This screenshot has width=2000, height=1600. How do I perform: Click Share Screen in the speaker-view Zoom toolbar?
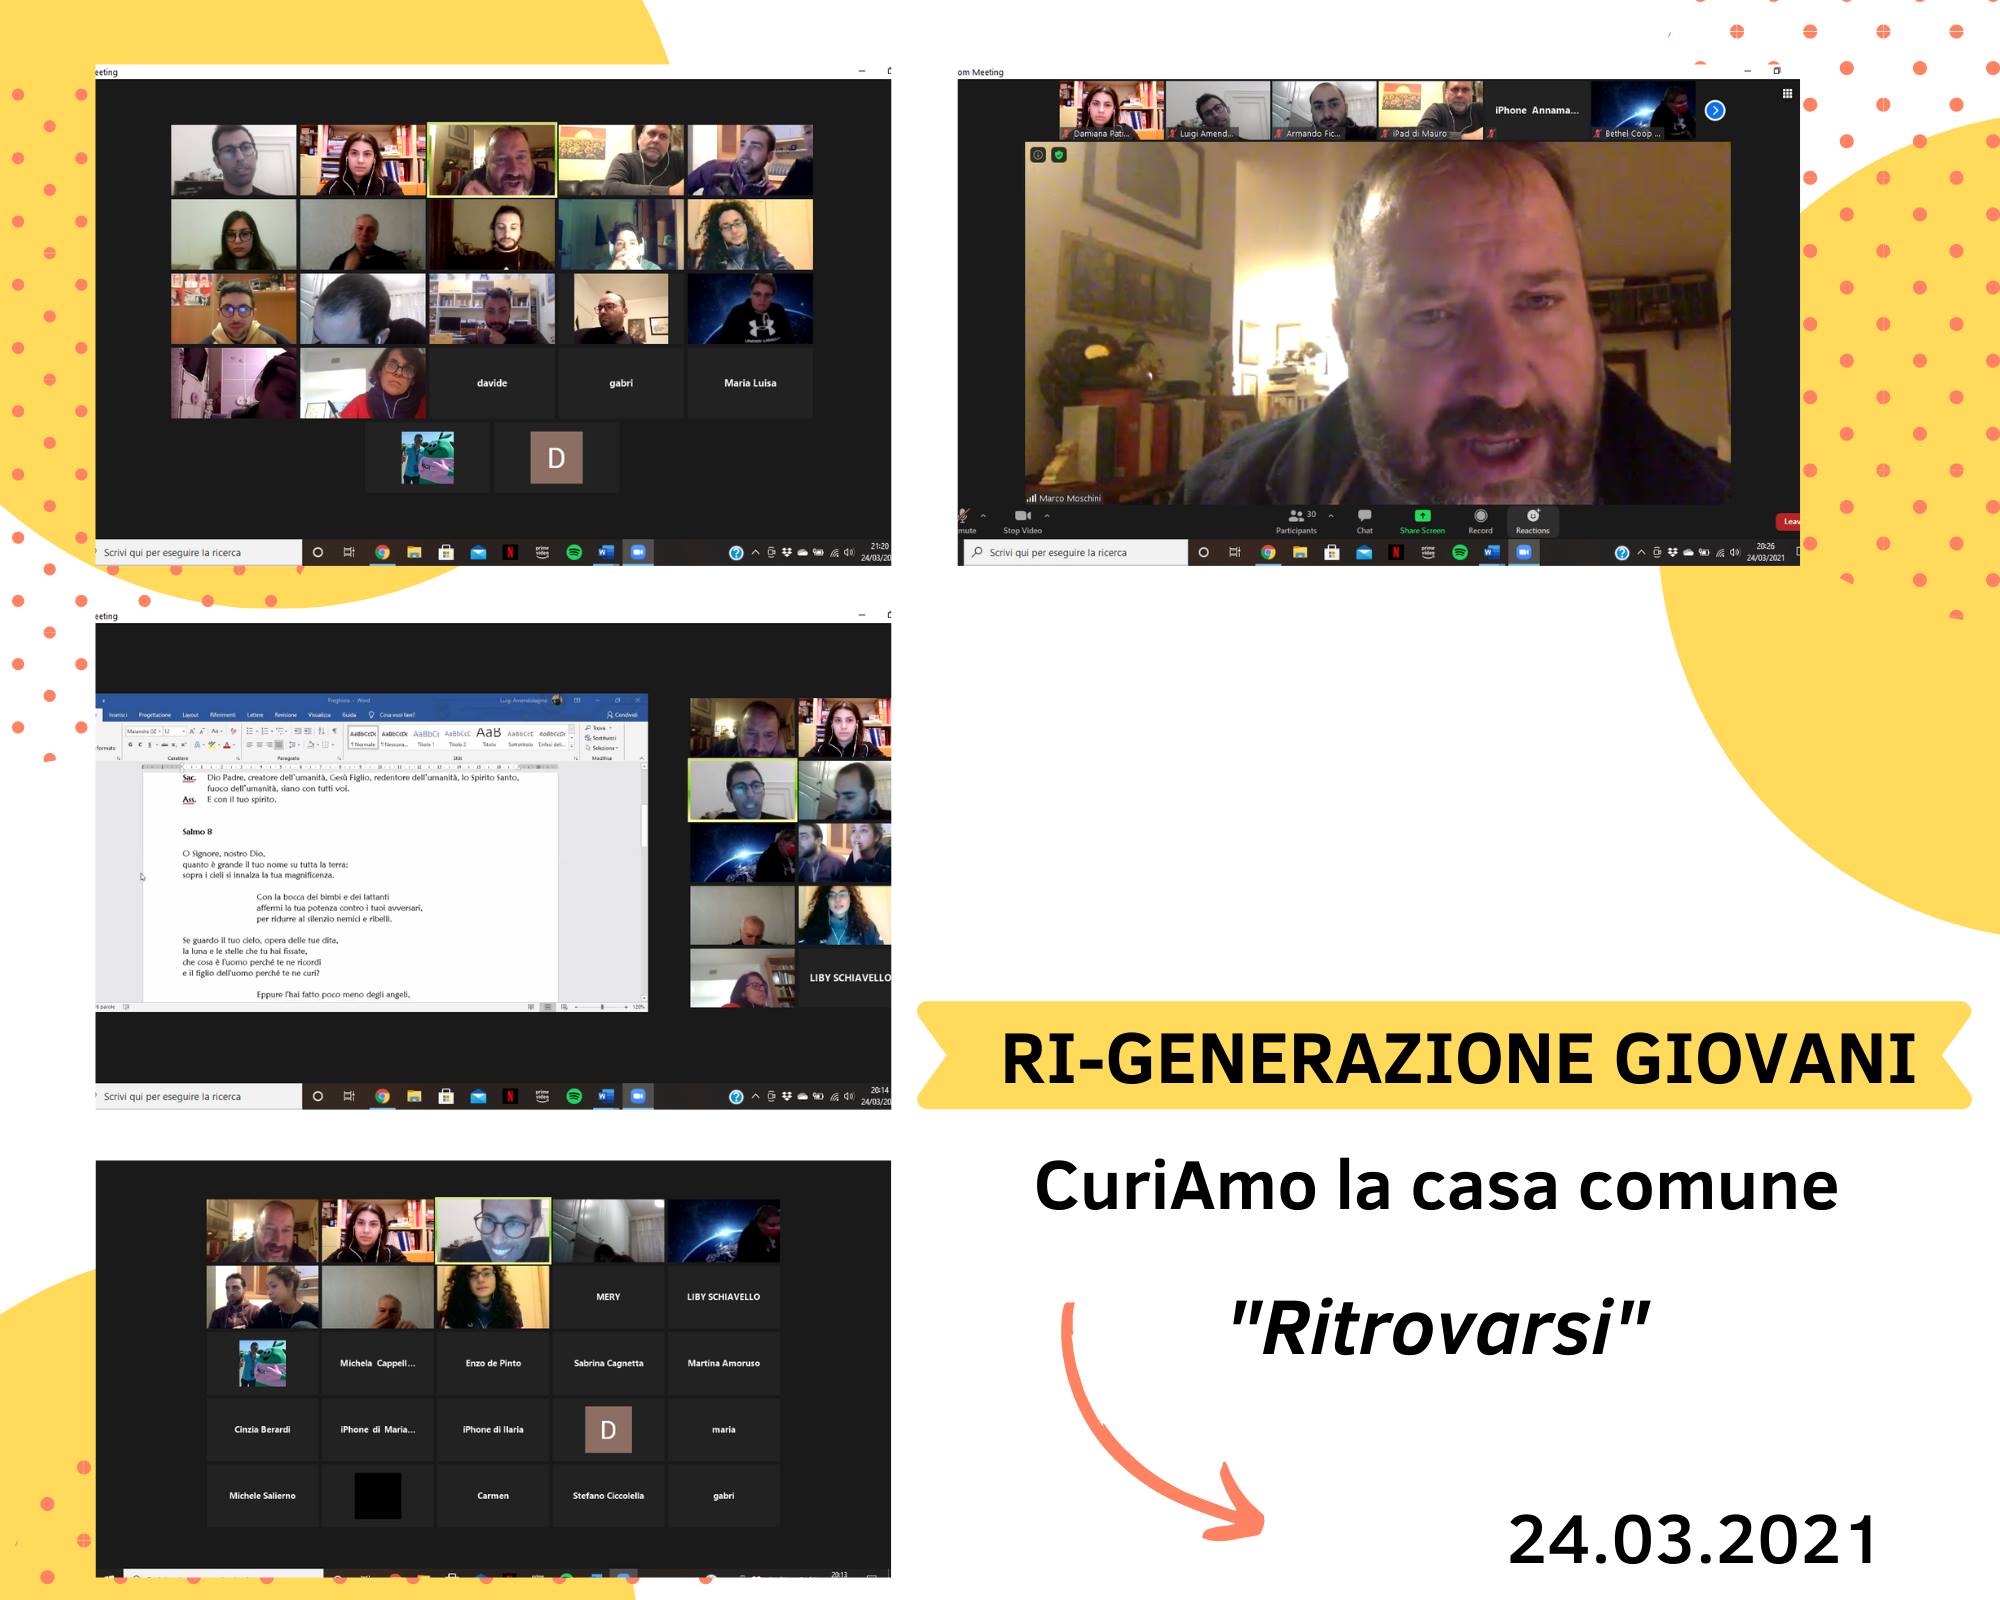[1422, 521]
